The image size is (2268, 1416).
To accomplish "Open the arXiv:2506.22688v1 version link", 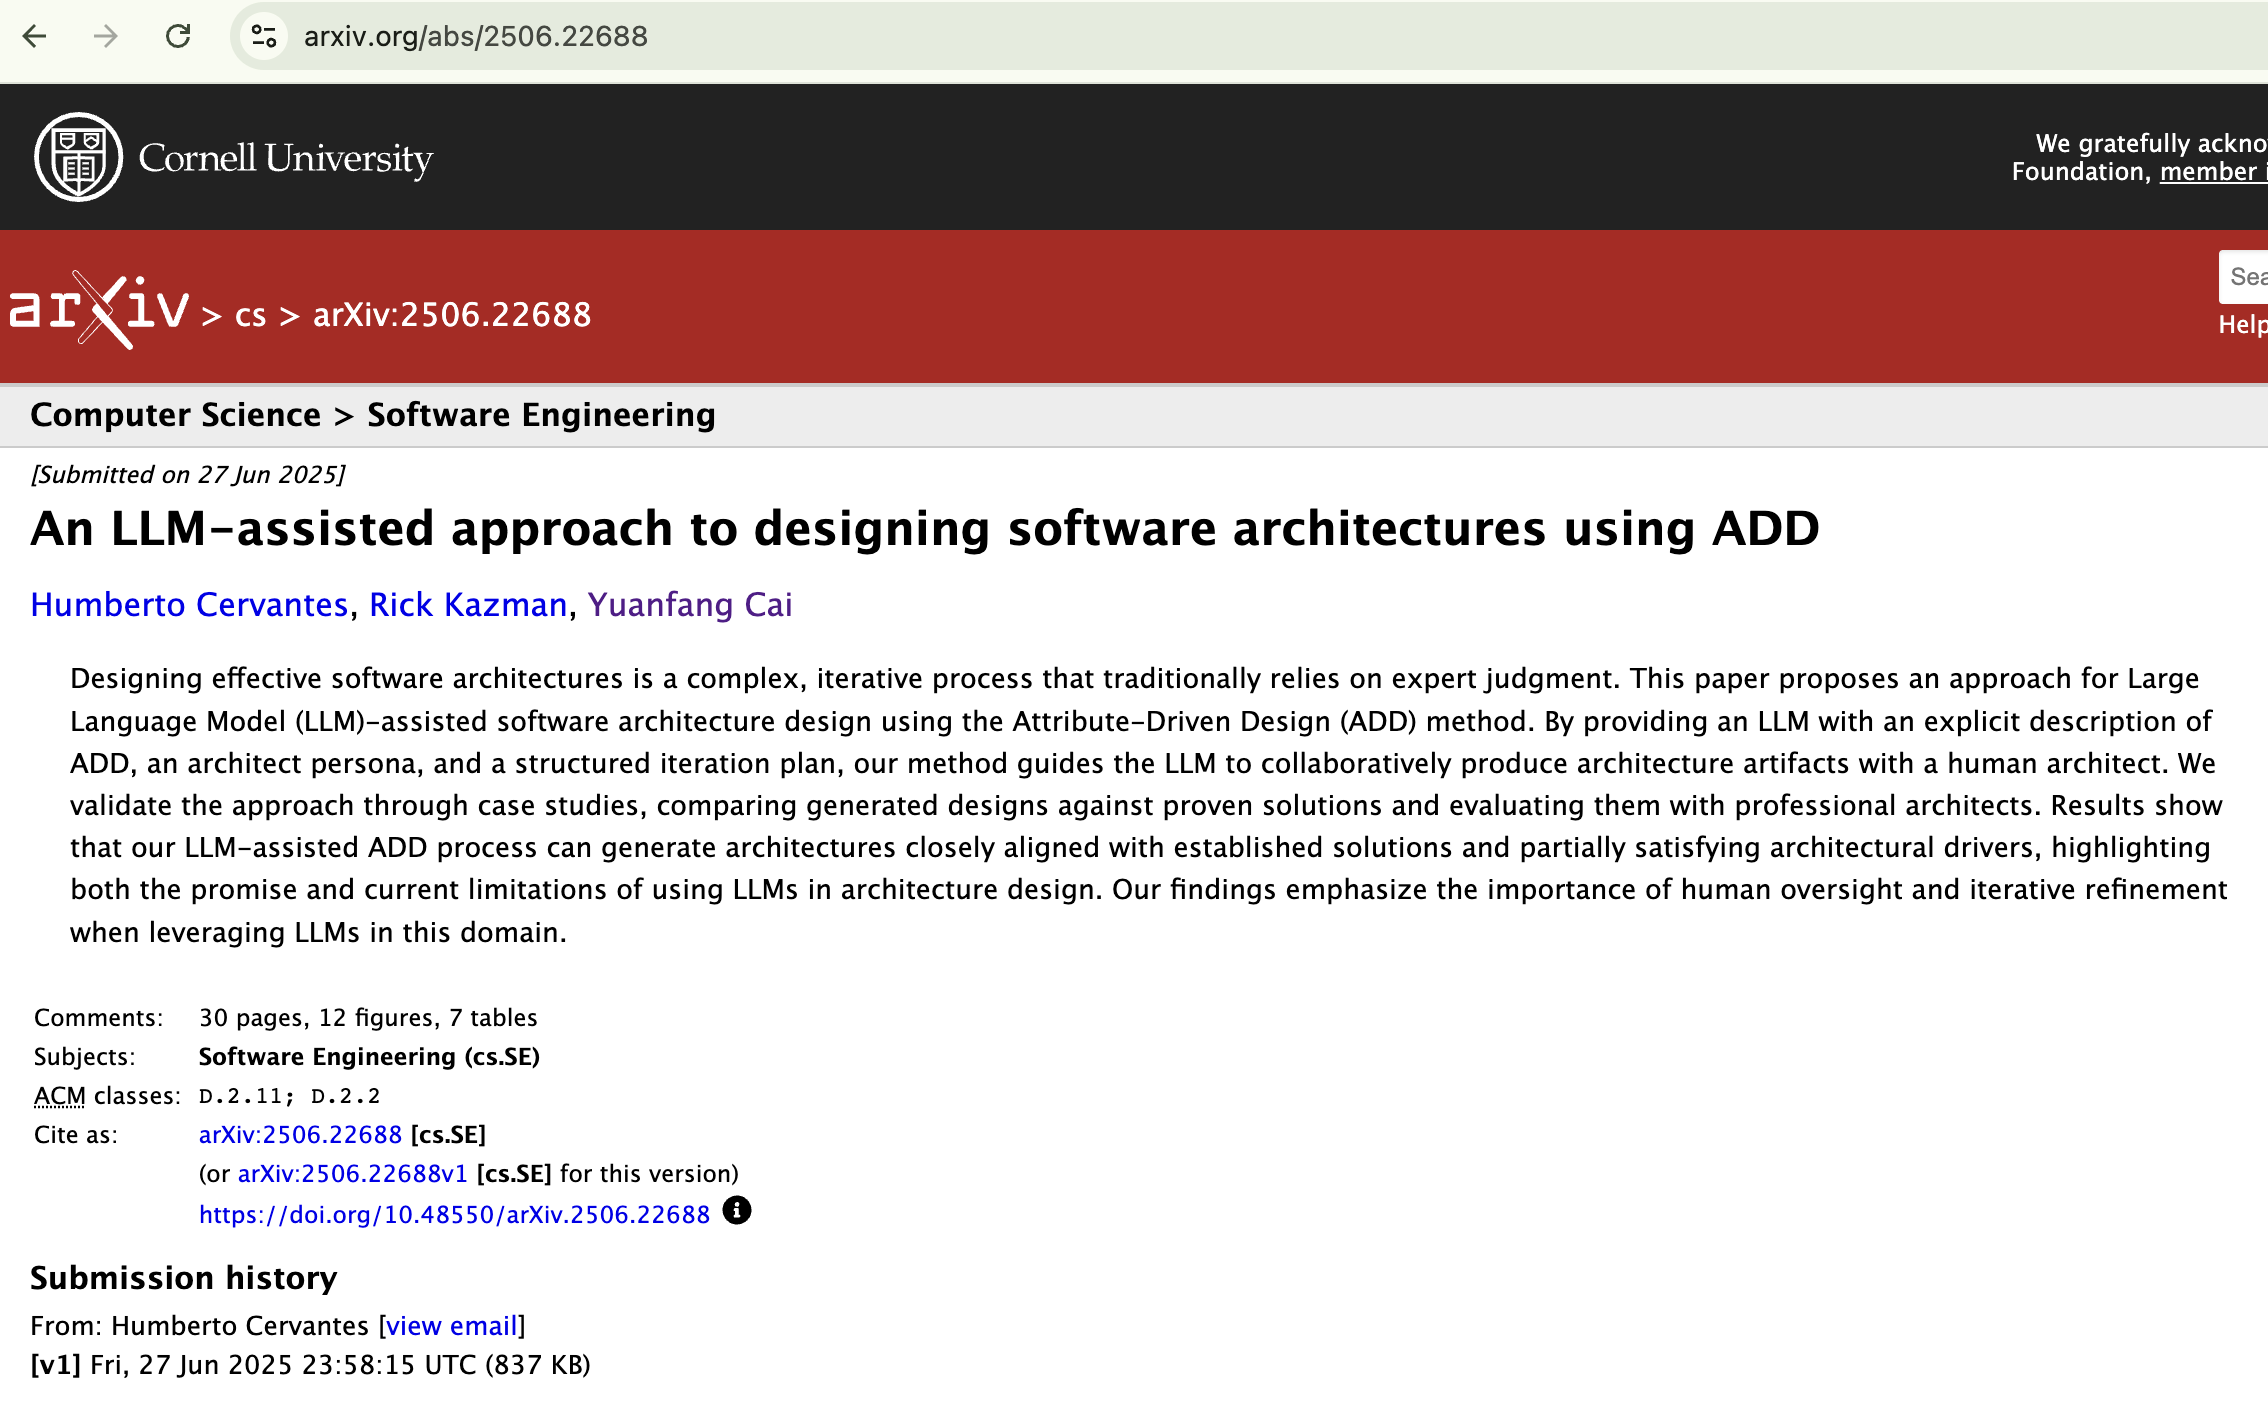I will [352, 1174].
